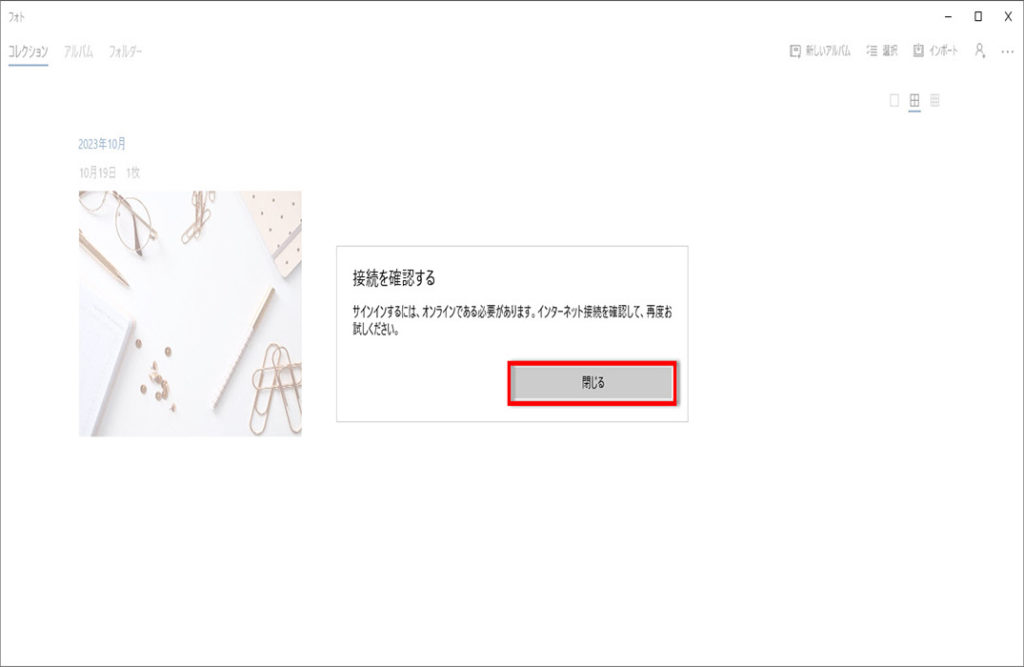Open the three-dot more options menu

point(1008,52)
